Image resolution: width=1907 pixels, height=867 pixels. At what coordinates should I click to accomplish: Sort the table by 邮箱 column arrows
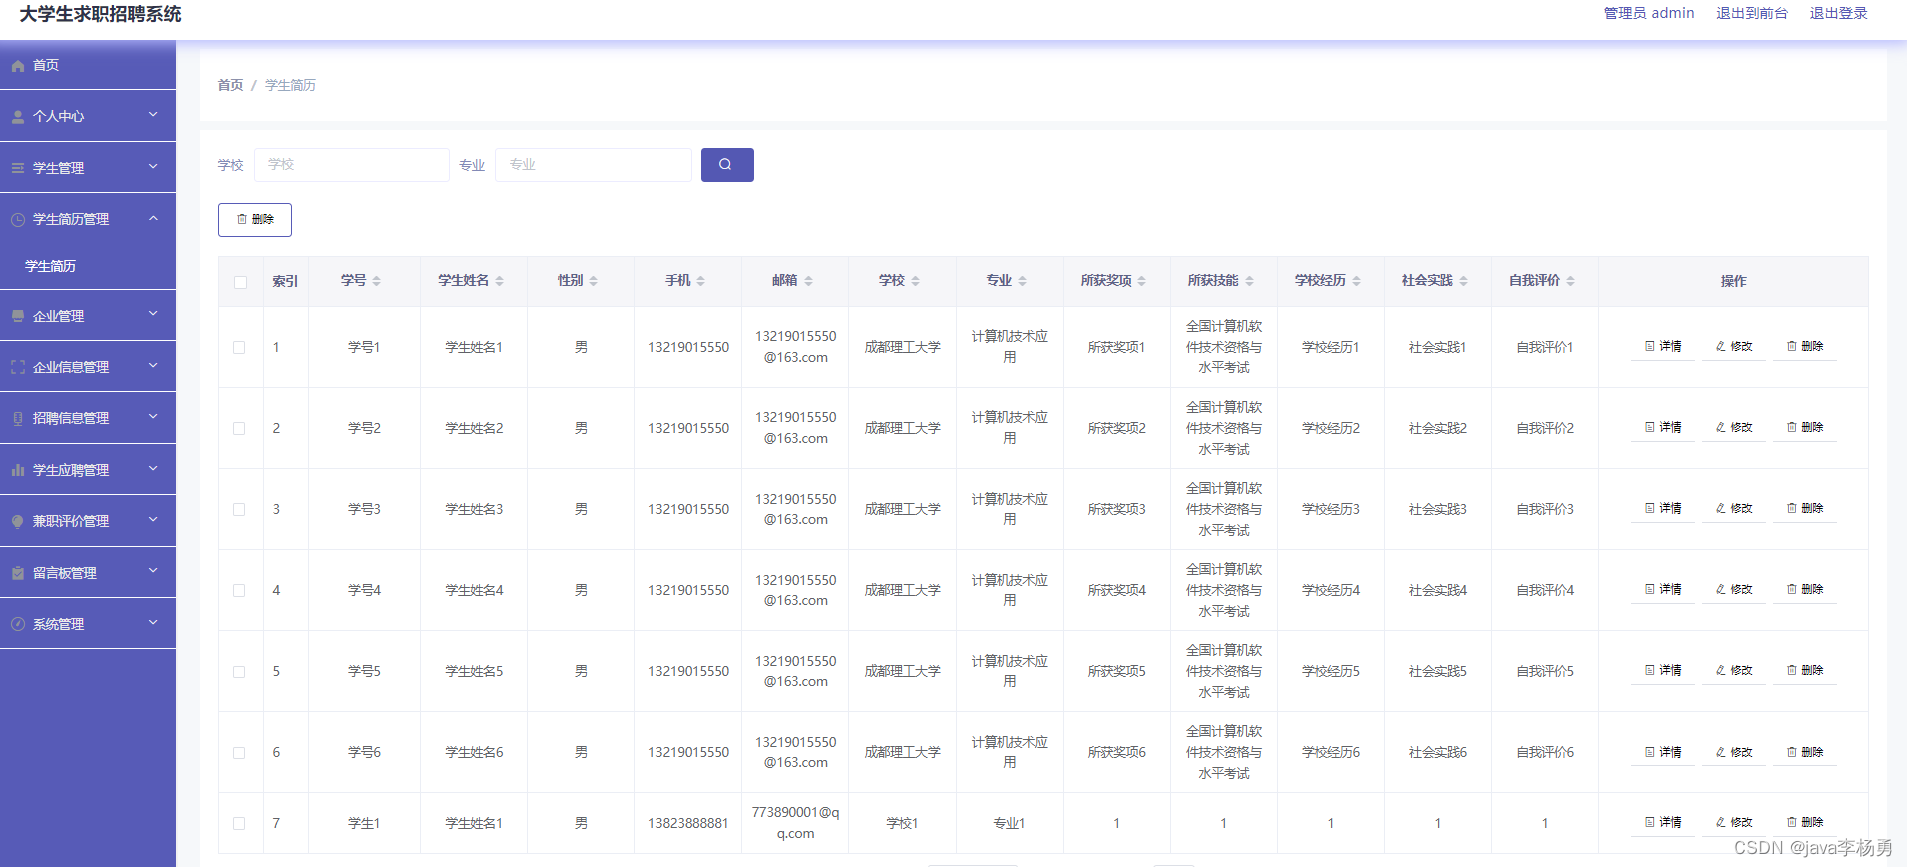809,281
